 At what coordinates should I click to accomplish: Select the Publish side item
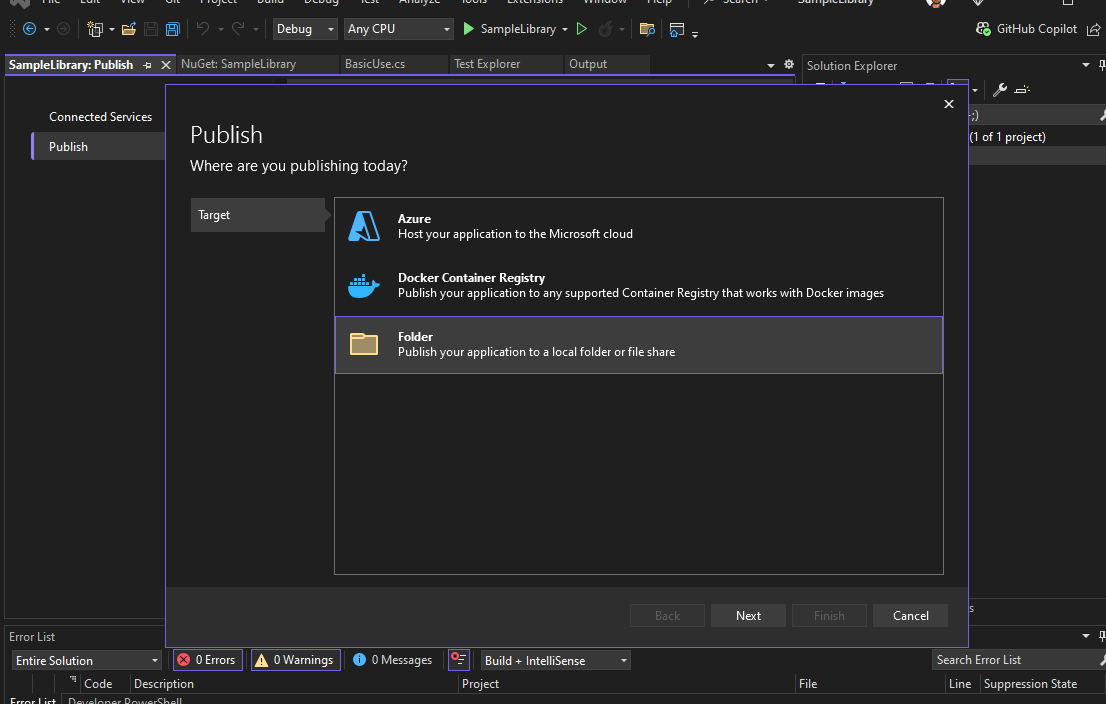click(x=99, y=146)
